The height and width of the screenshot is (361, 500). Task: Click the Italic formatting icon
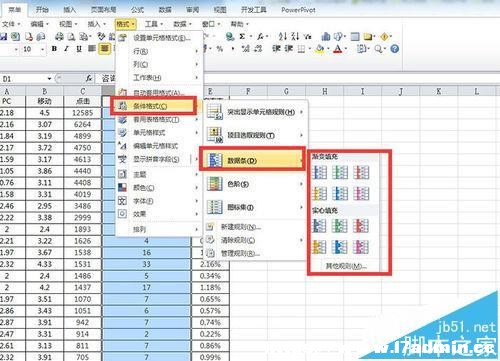66,49
